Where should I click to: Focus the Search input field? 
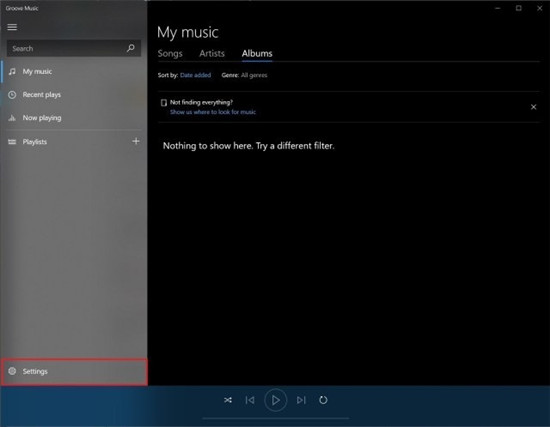pos(67,48)
